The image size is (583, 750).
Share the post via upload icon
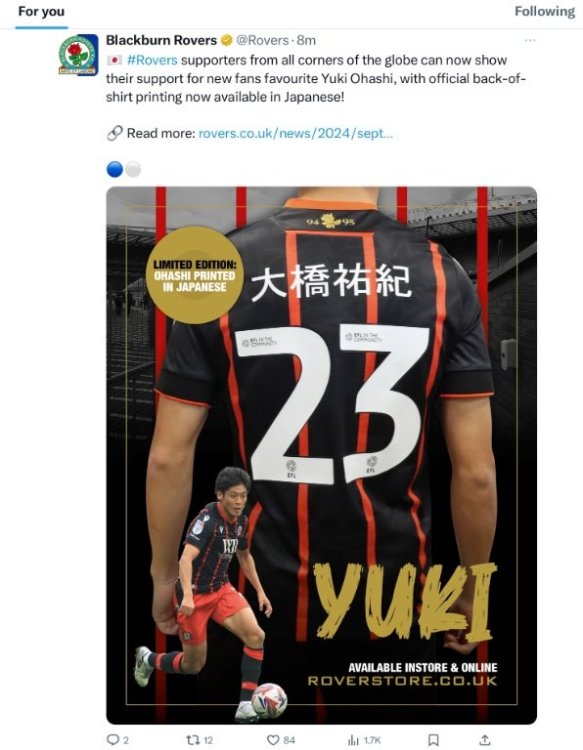[x=484, y=740]
